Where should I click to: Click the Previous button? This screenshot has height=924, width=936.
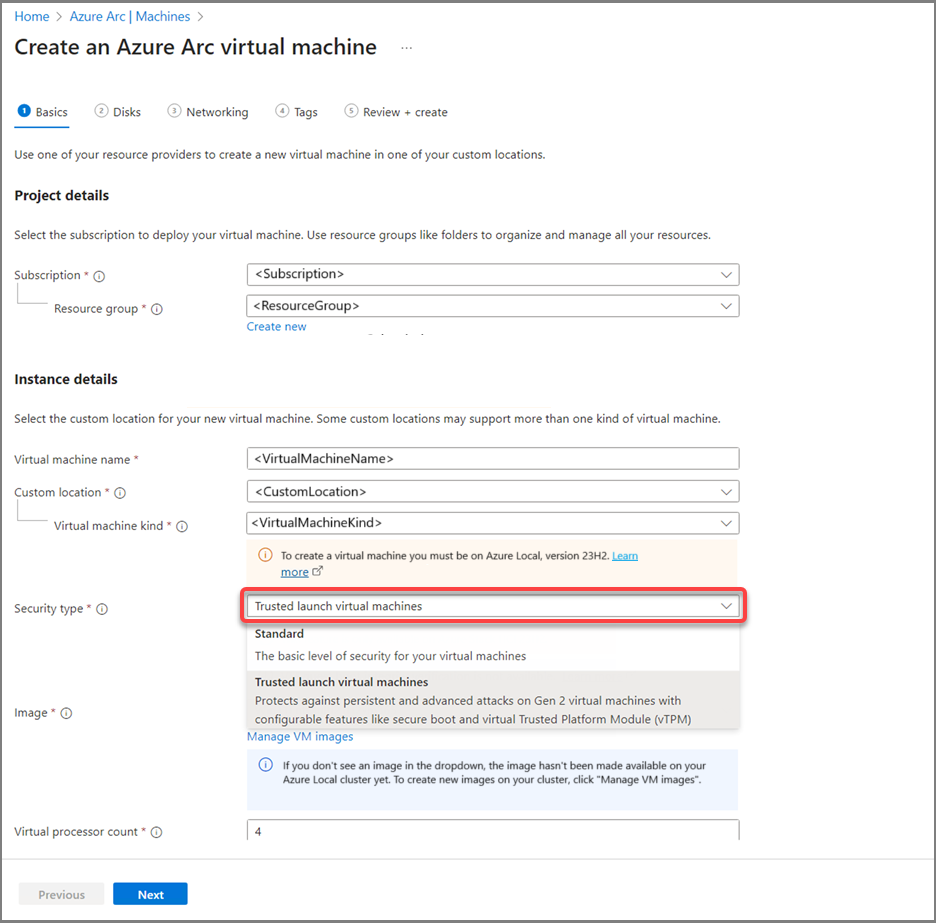point(61,894)
